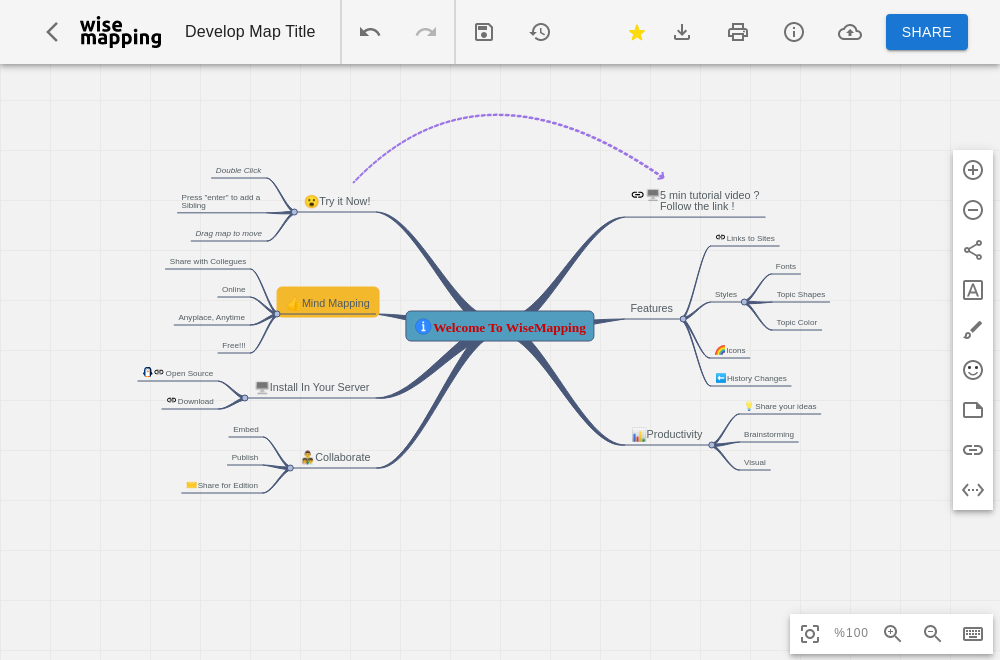Add a note to the topic

[973, 410]
